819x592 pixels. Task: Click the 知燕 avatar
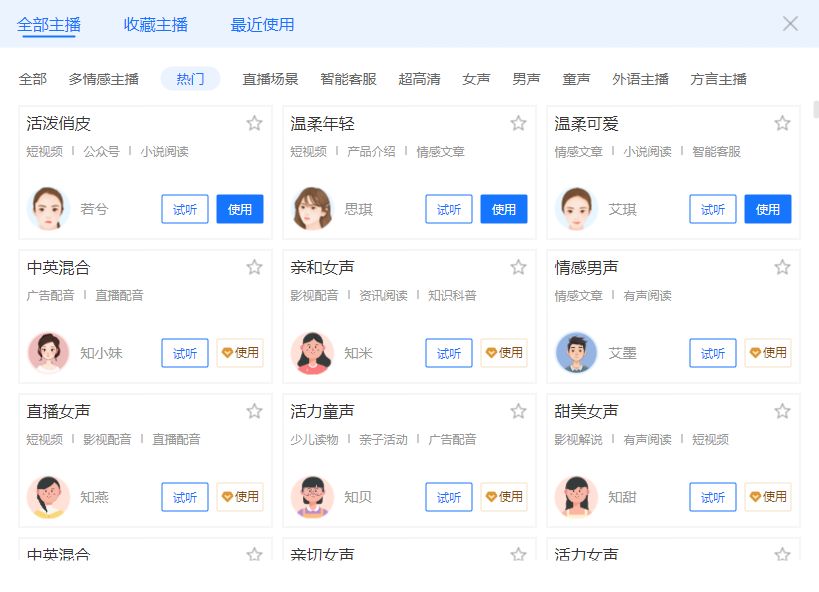(48, 497)
